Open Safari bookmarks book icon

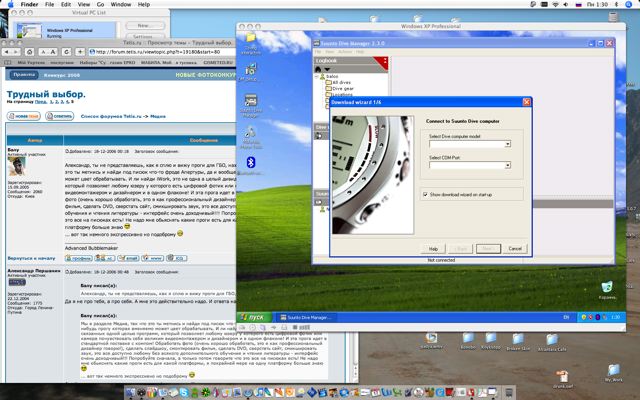(8, 62)
